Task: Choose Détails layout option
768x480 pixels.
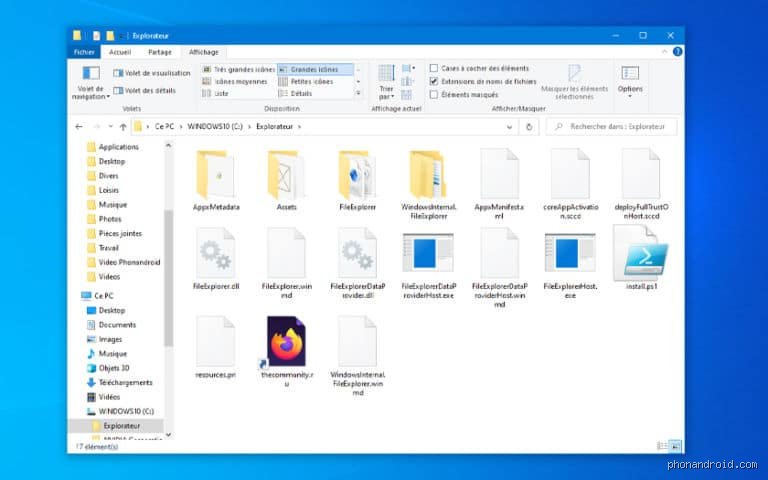Action: (295, 93)
